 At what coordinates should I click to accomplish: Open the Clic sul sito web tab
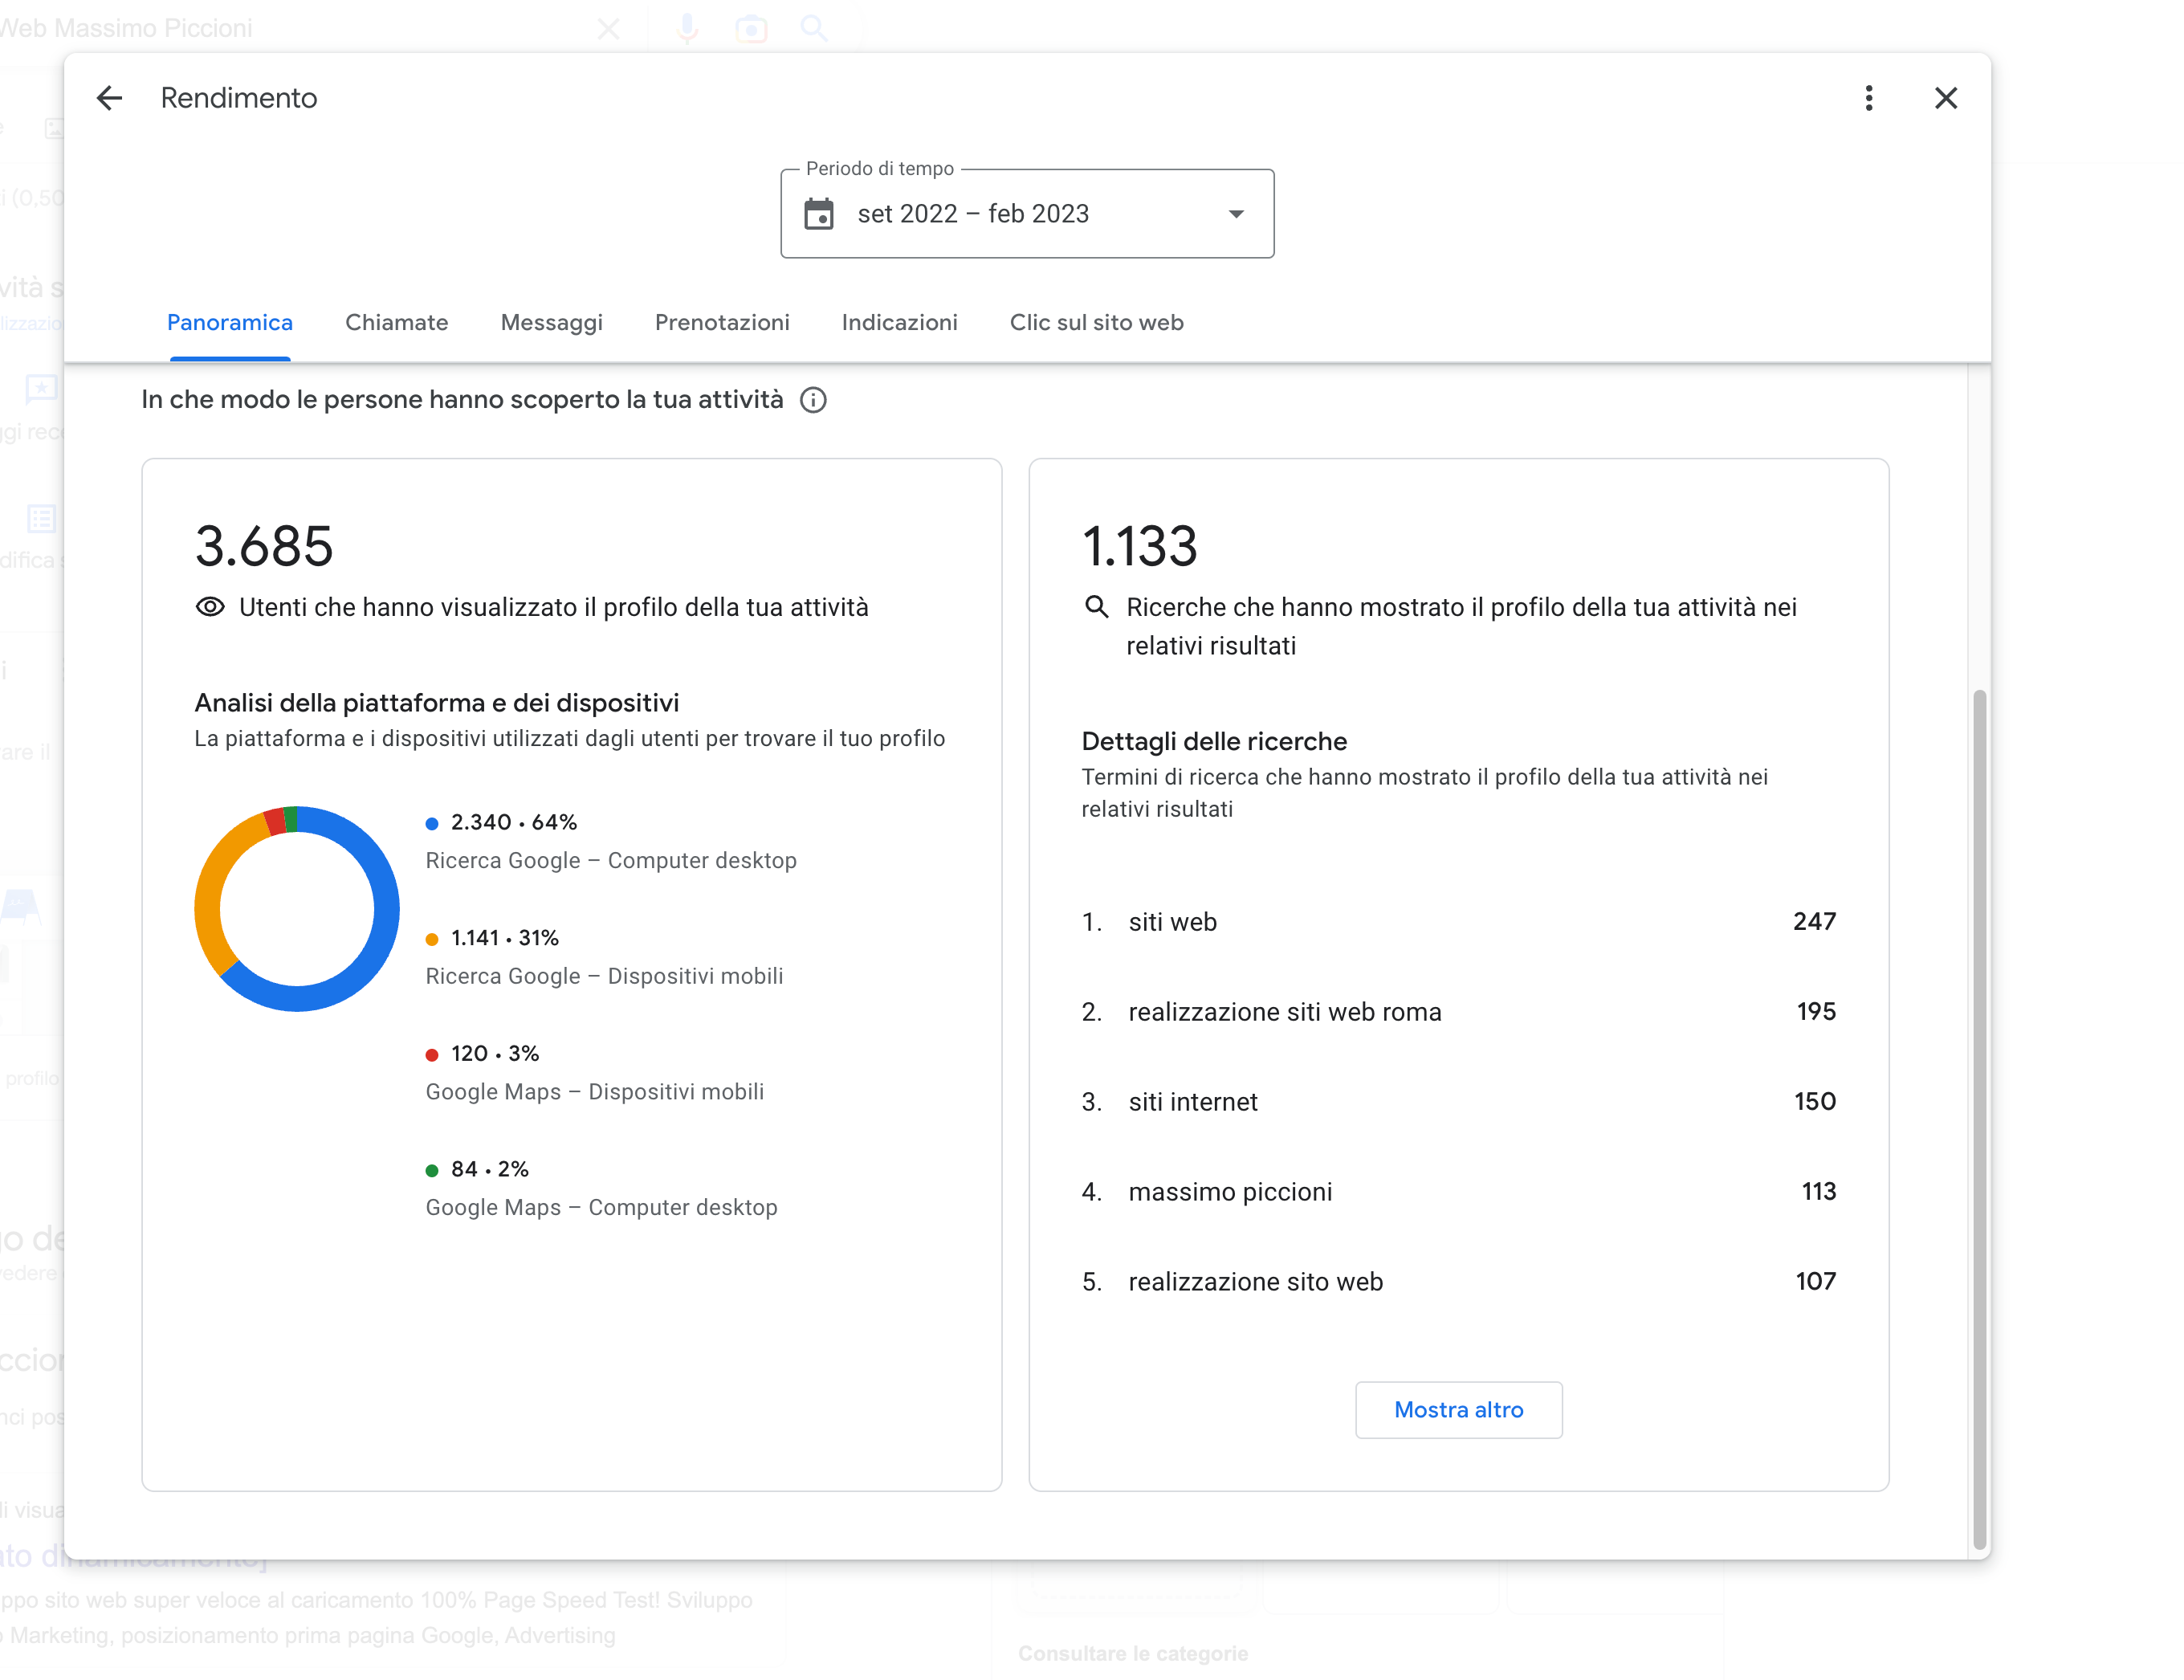1097,323
